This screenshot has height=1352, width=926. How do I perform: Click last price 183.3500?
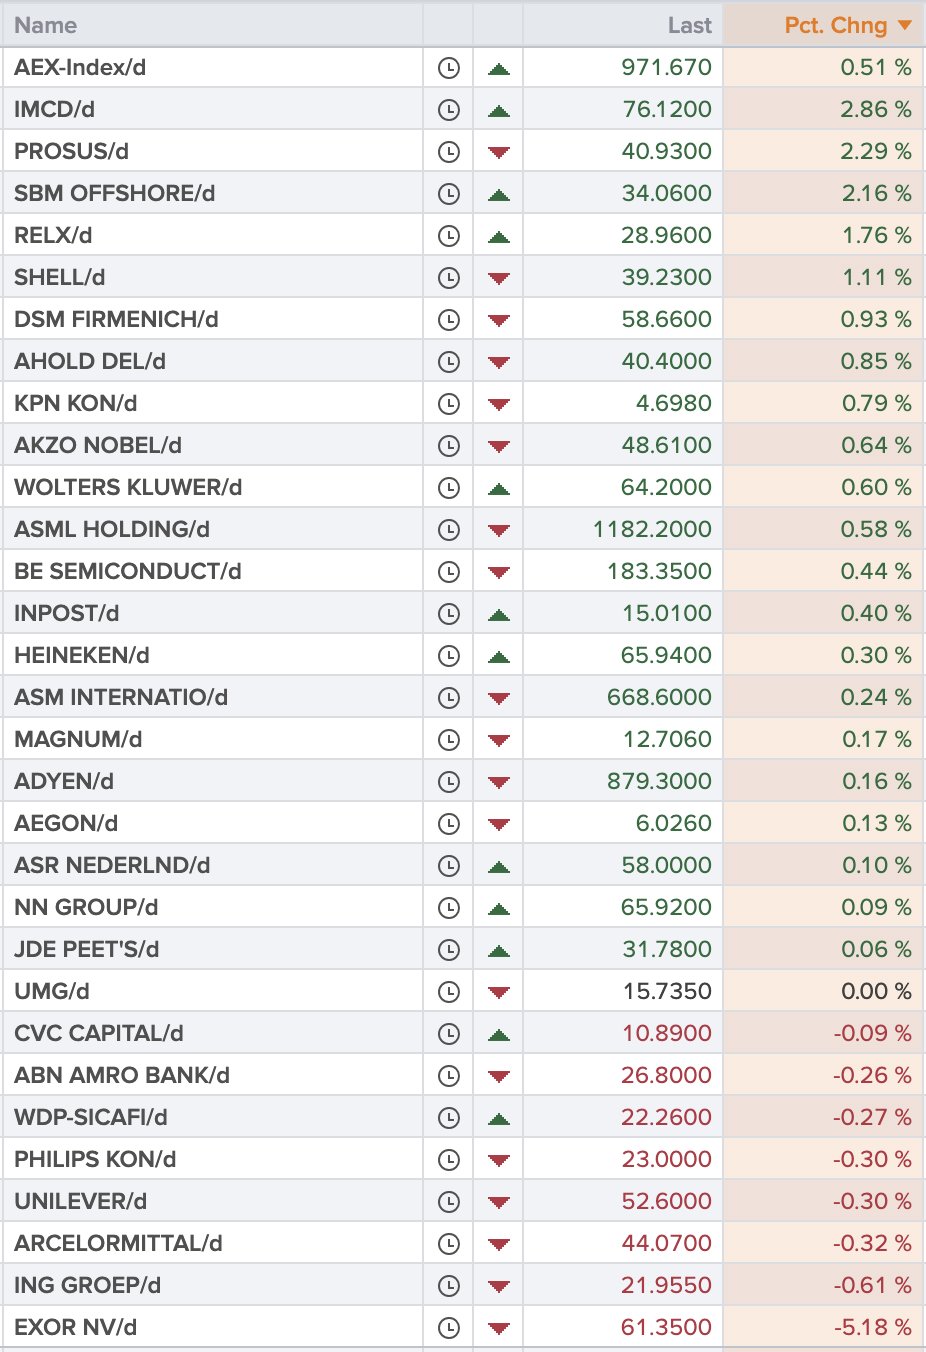pyautogui.click(x=660, y=572)
